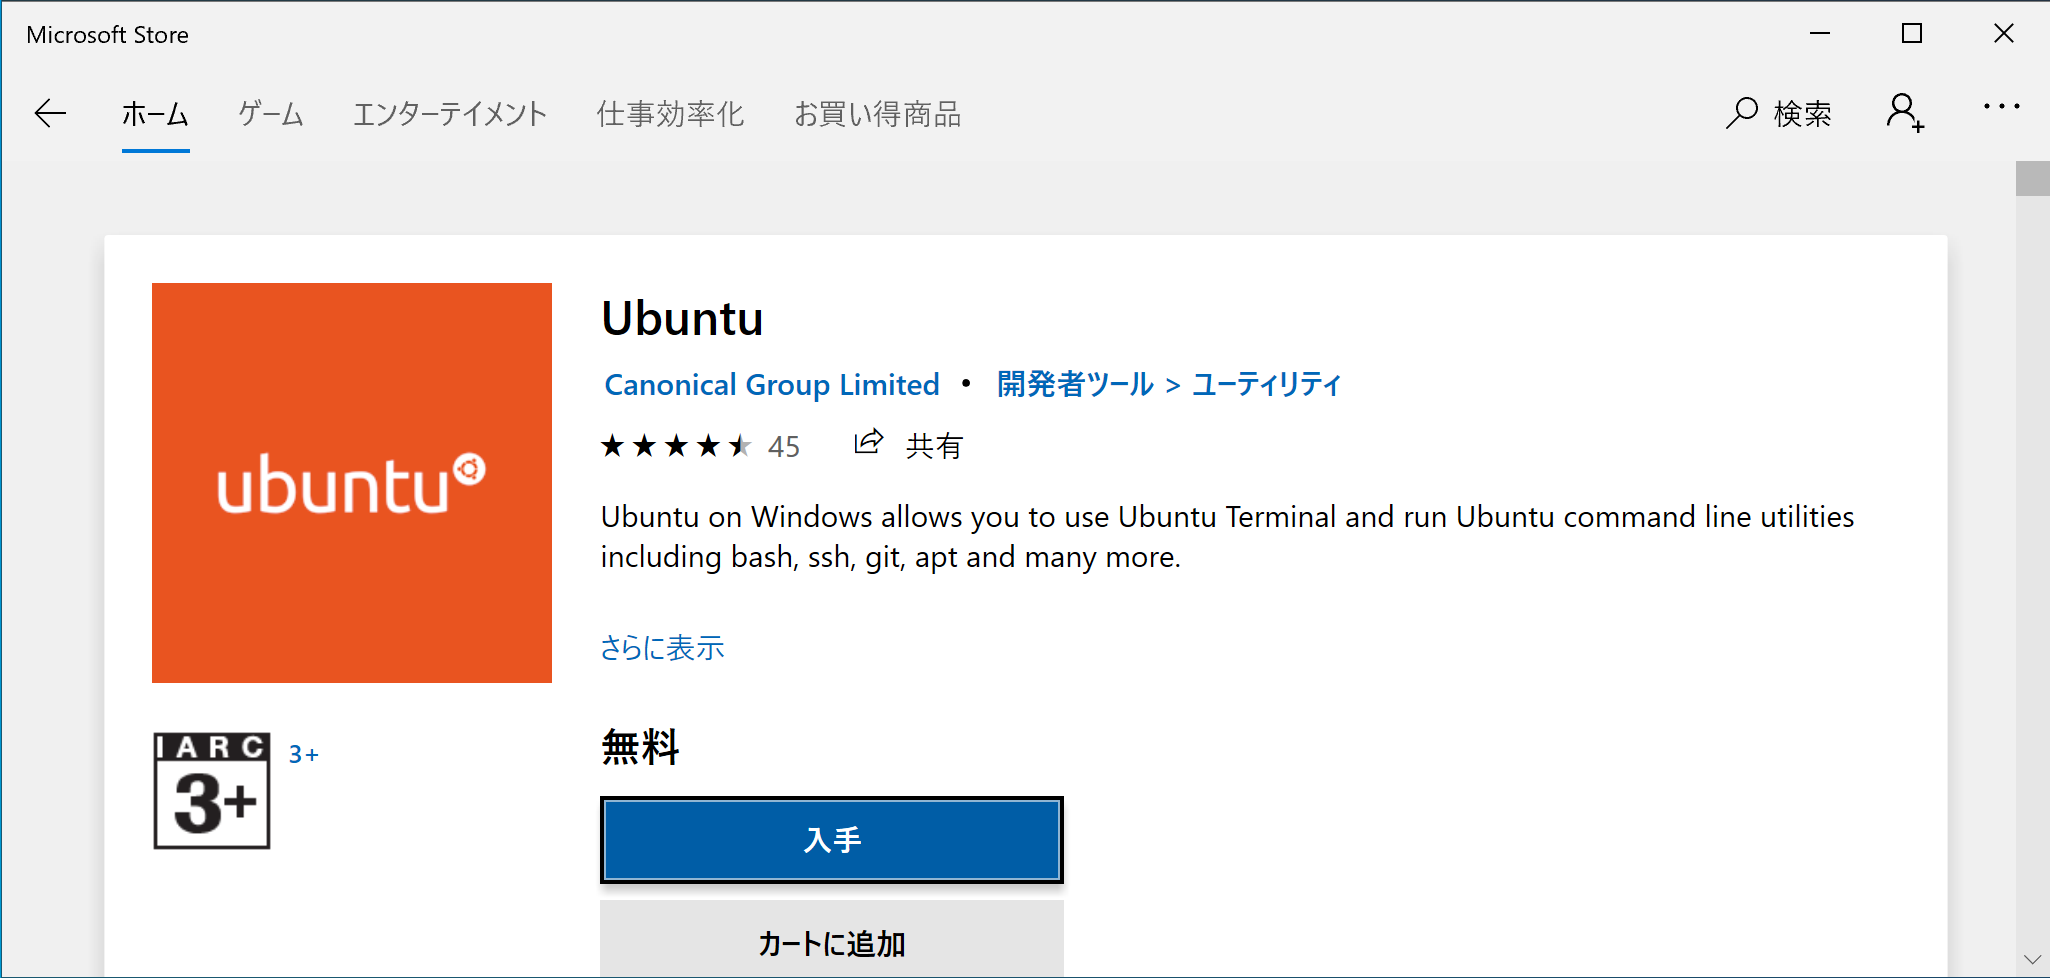Click the orange Ubuntu logo image
Viewport: 2050px width, 978px height.
click(x=351, y=482)
